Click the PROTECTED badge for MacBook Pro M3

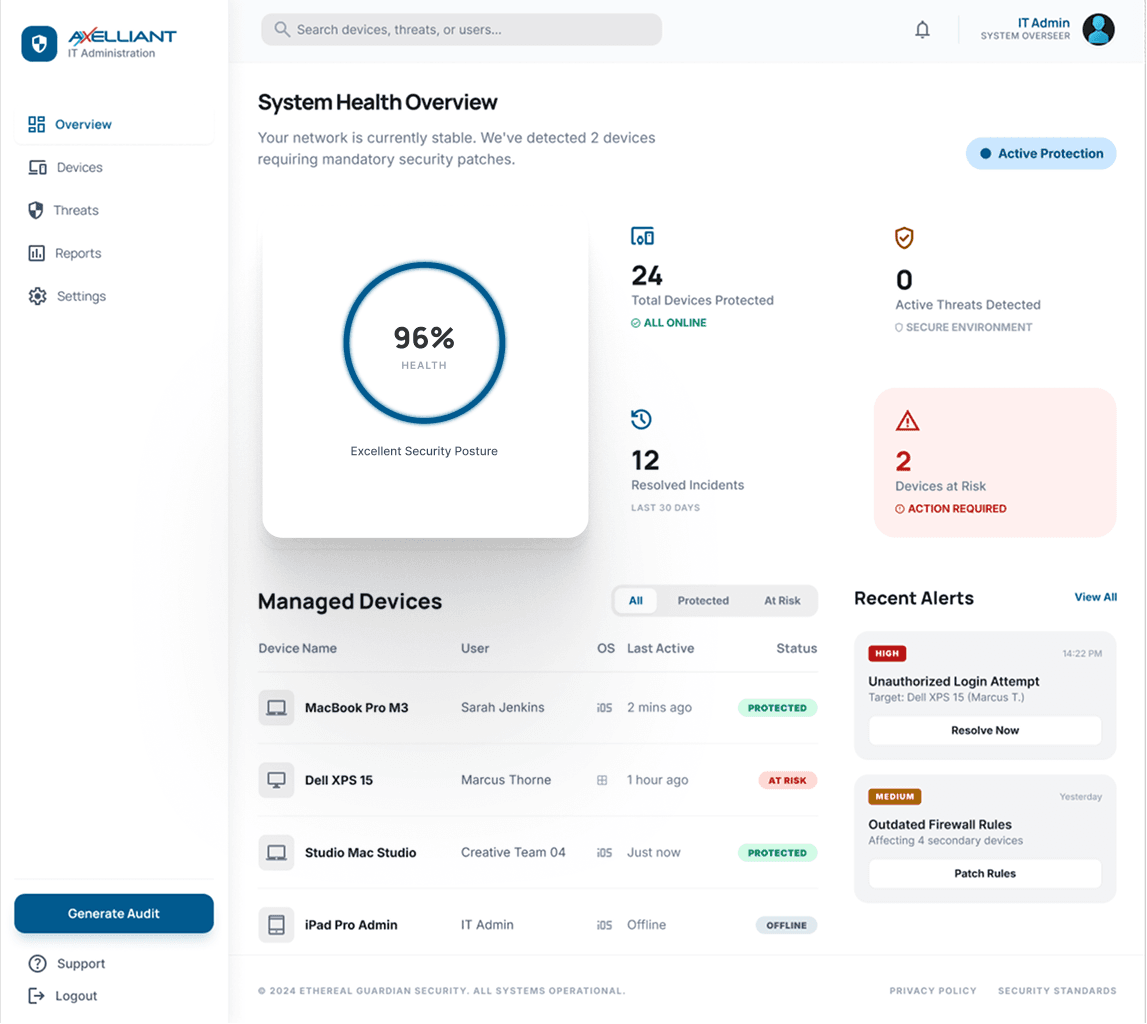pyautogui.click(x=777, y=708)
